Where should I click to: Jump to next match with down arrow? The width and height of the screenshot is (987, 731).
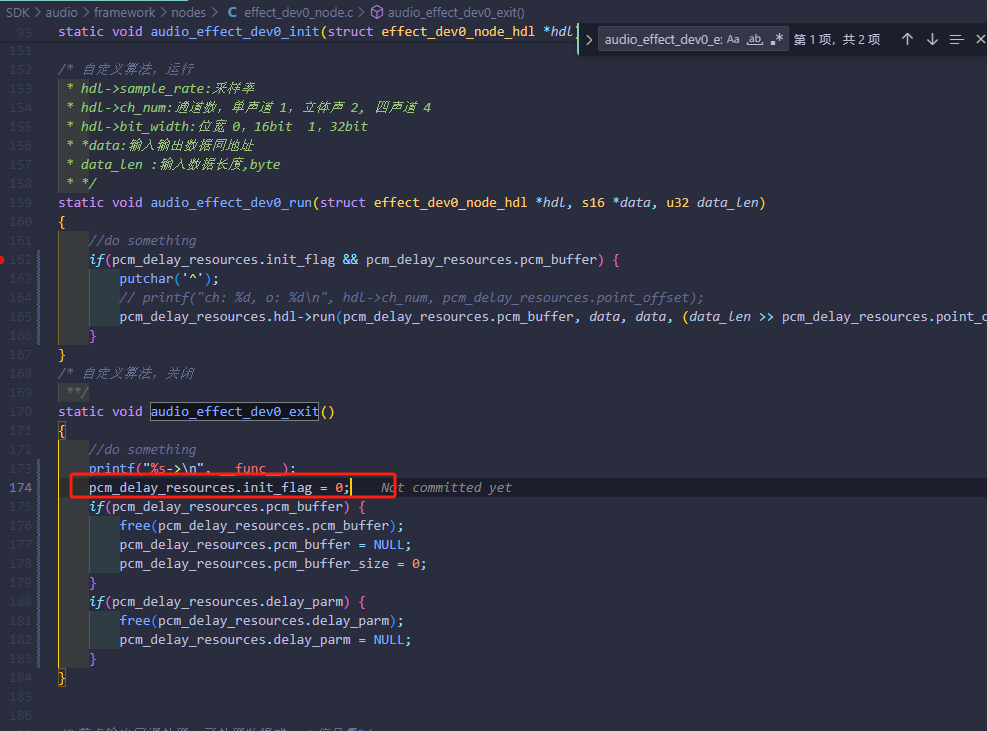pos(932,40)
